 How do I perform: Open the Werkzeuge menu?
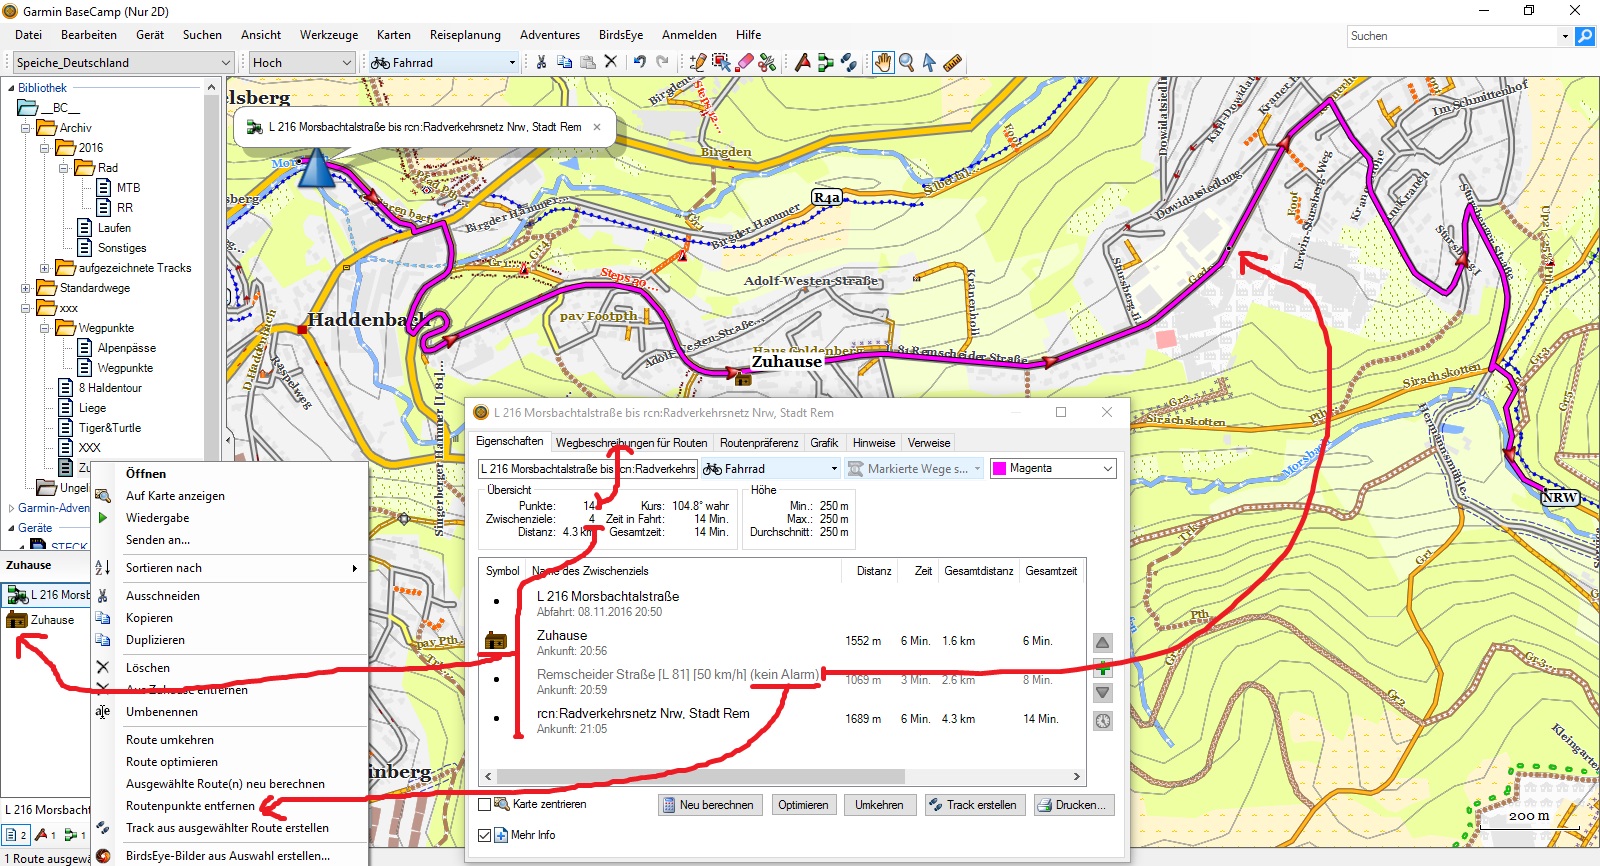pyautogui.click(x=329, y=35)
